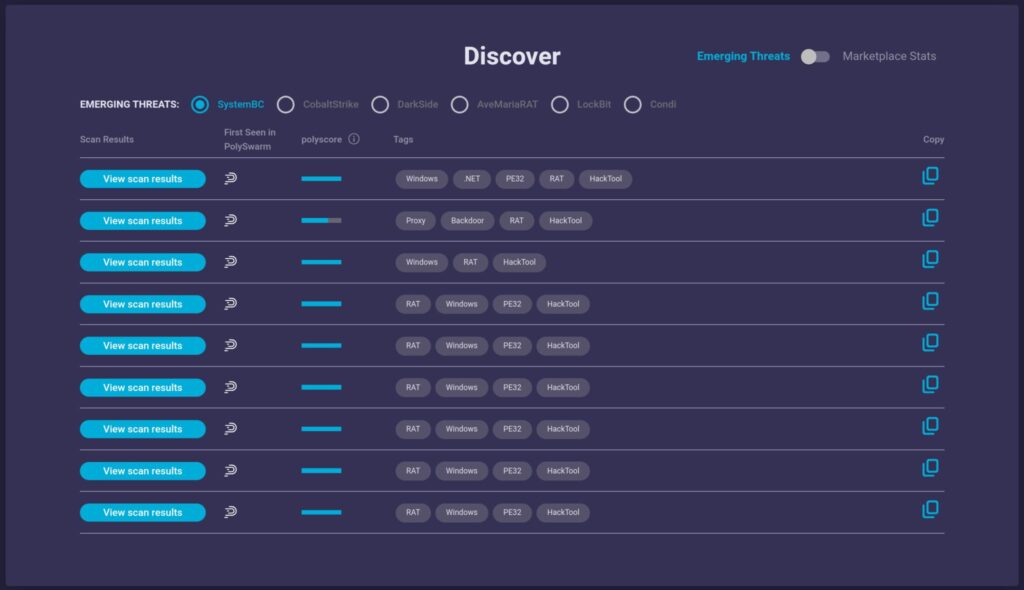Select the Condi radio button

click(633, 105)
